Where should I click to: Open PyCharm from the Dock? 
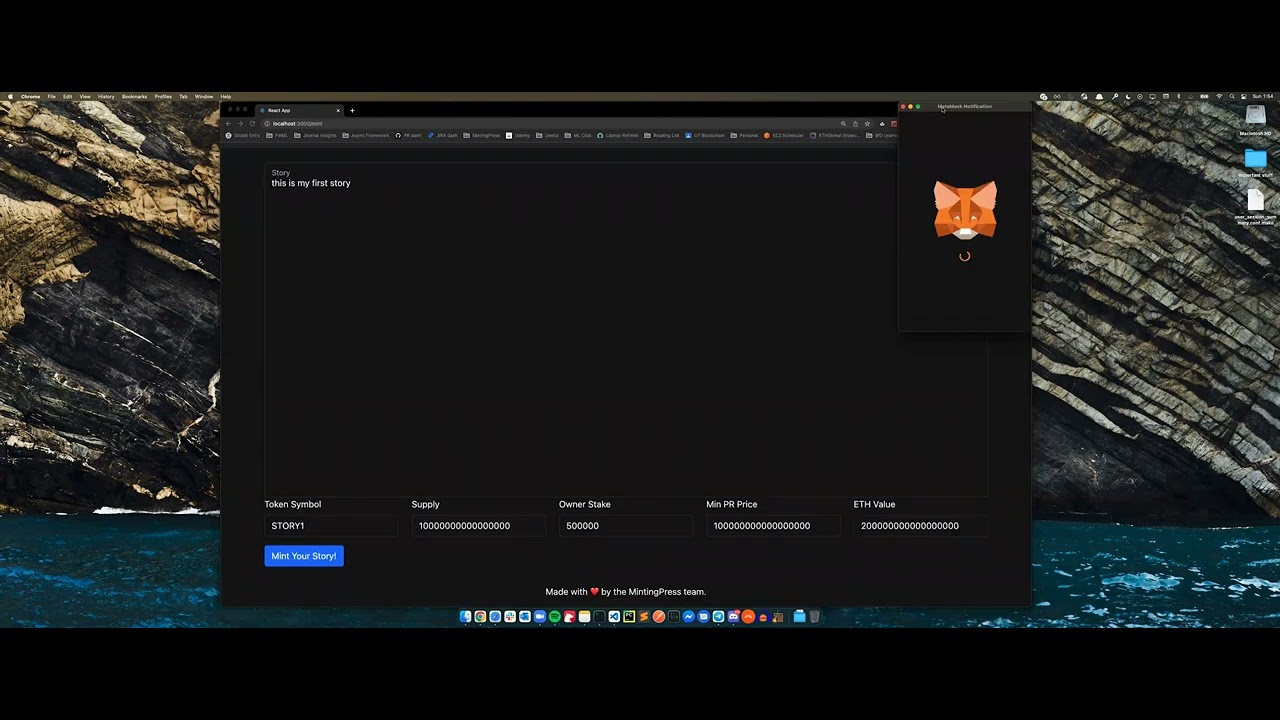(x=629, y=617)
